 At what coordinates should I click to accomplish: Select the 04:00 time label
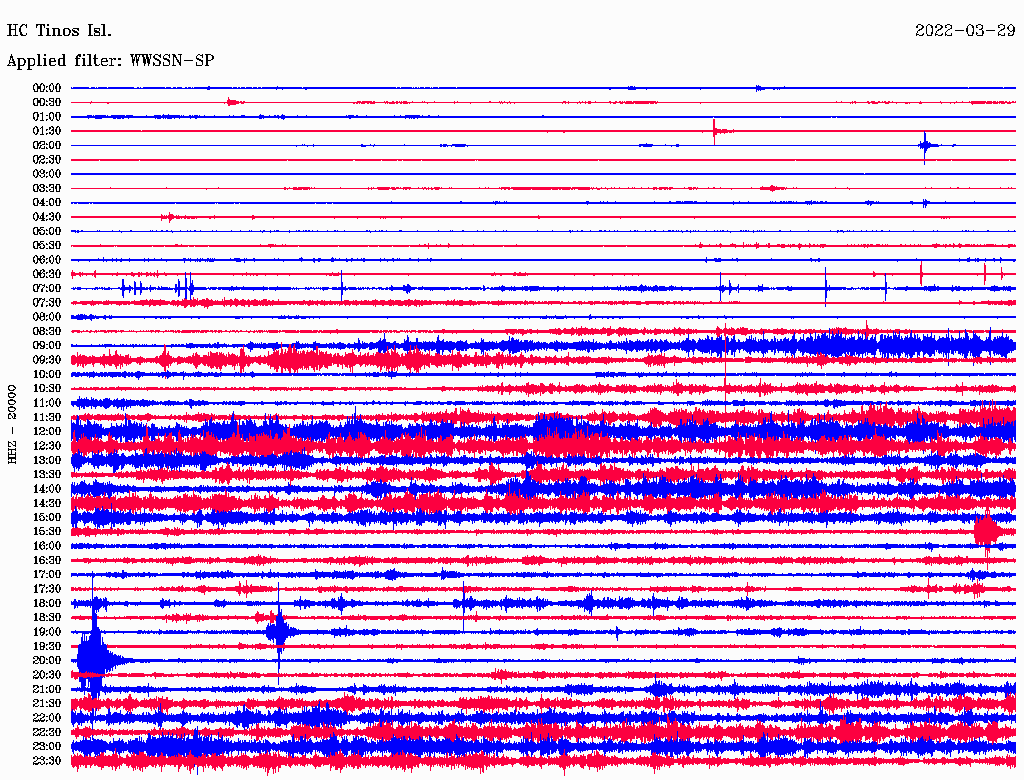(x=47, y=203)
